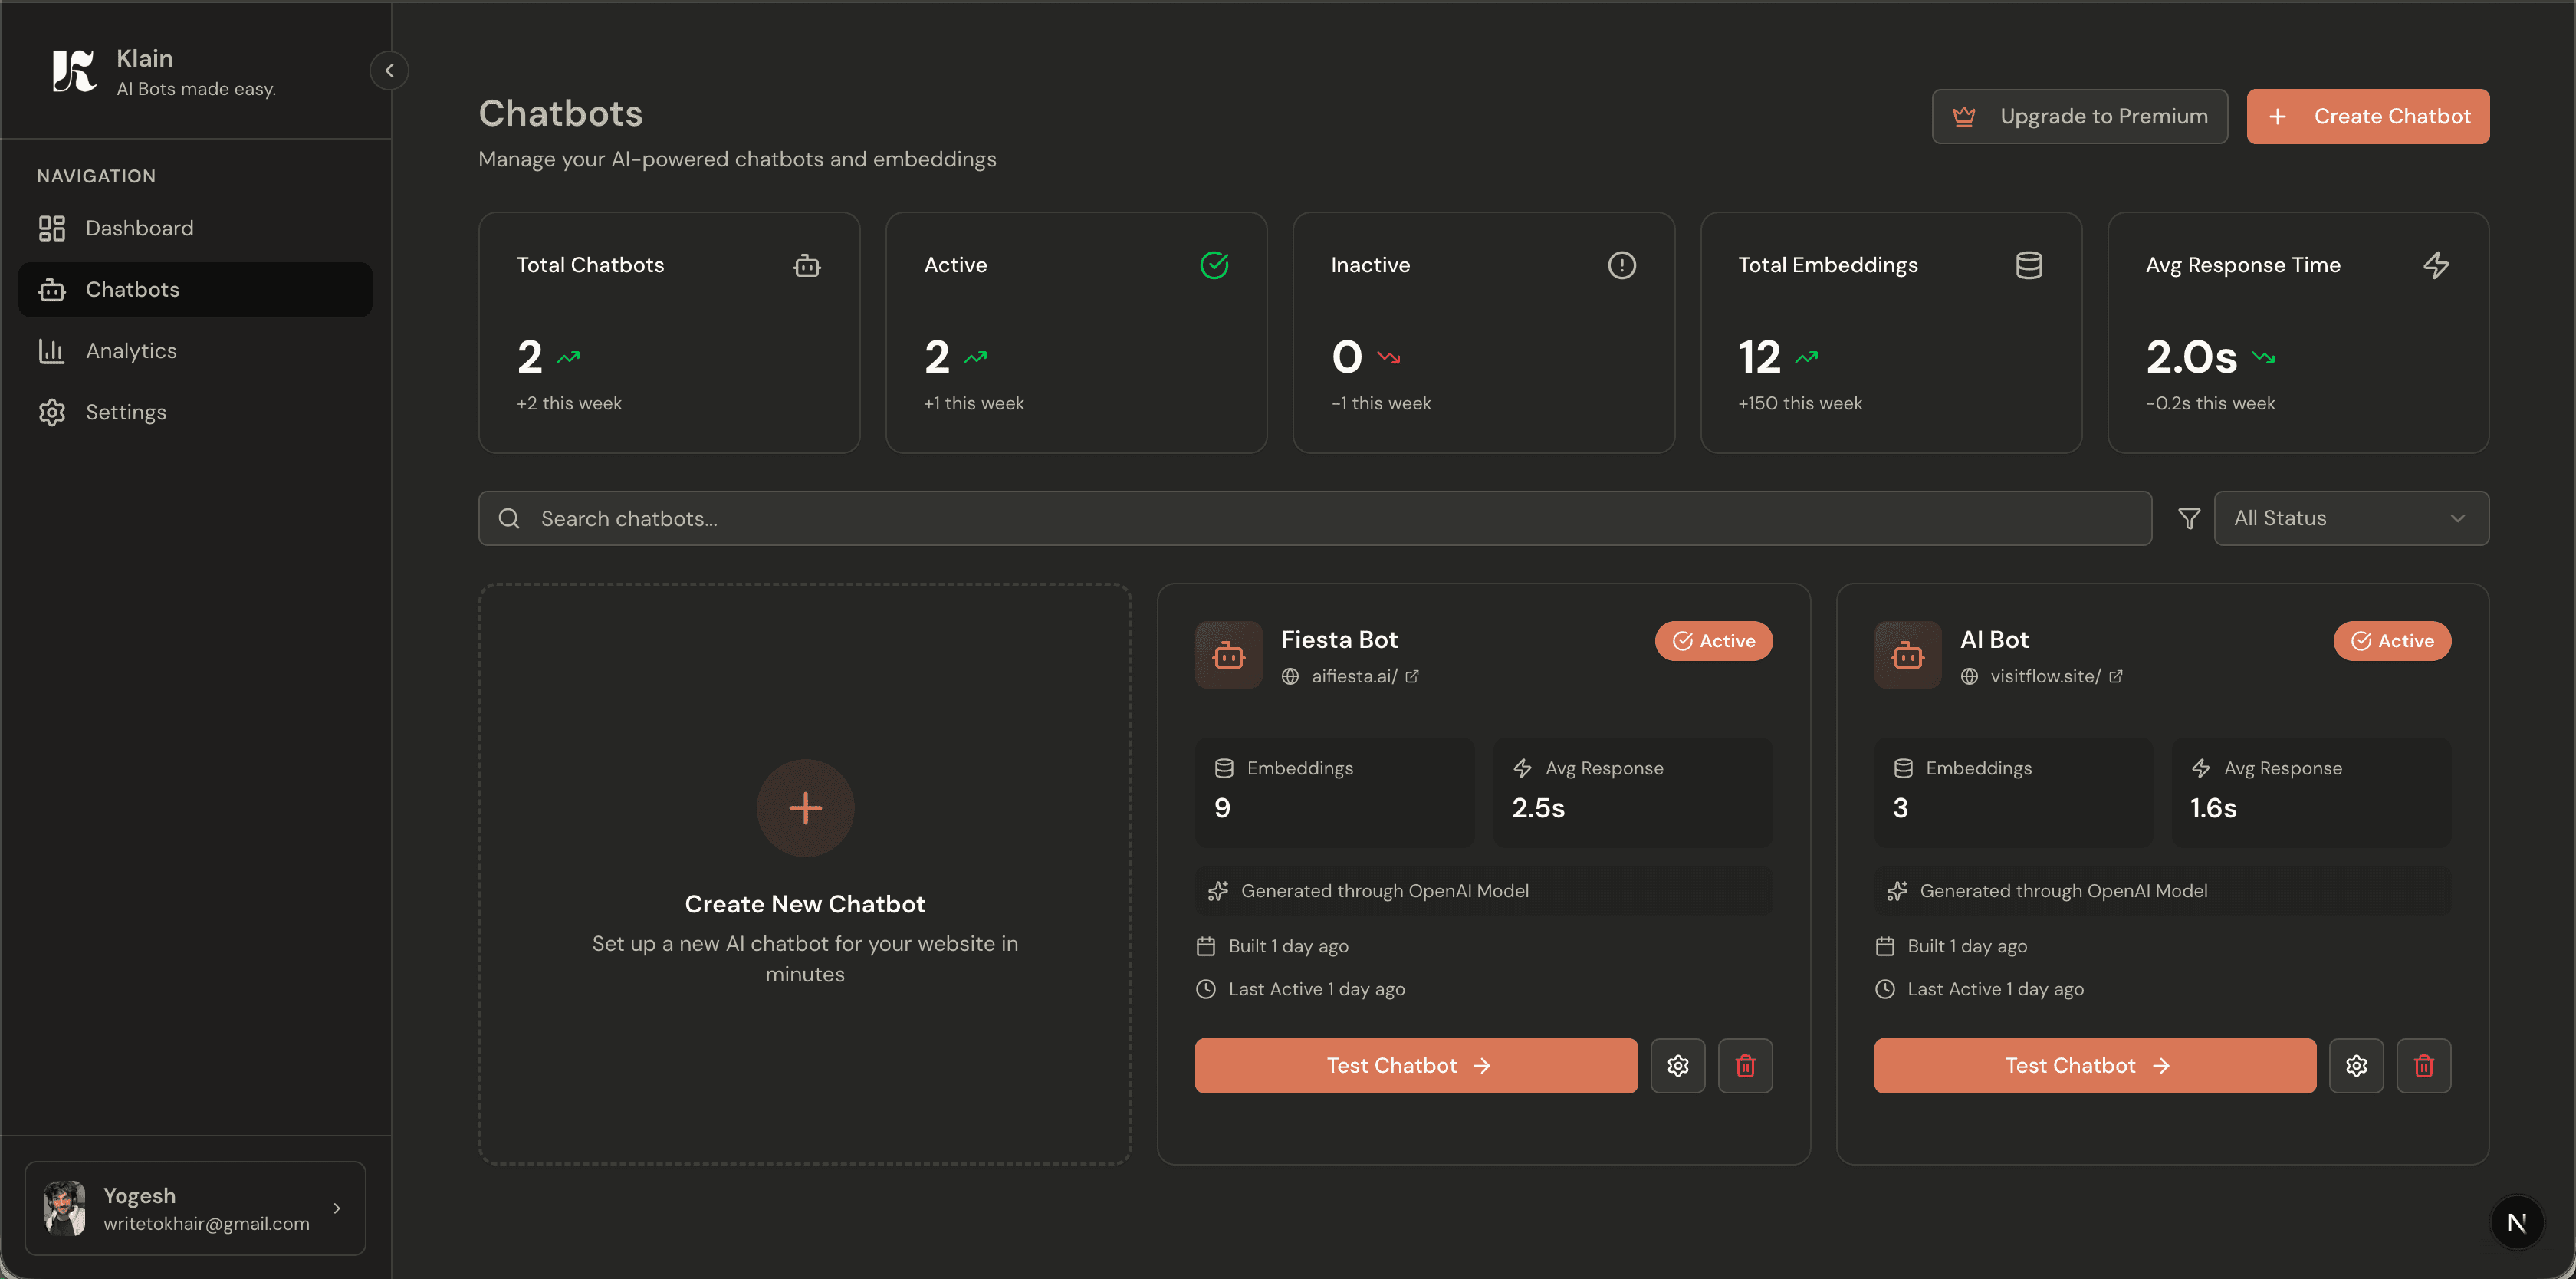Toggle the Active status badge on AI Bot

(x=2391, y=641)
